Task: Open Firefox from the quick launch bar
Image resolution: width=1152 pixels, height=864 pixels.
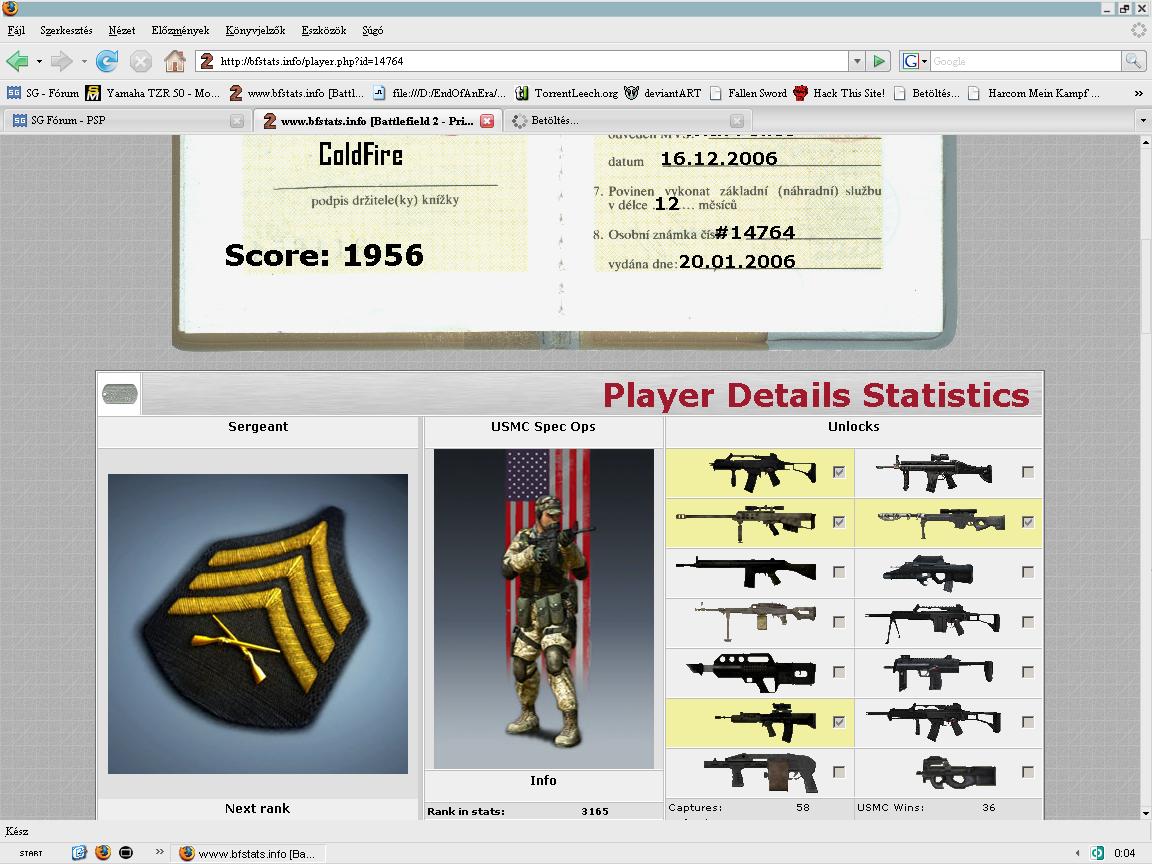Action: click(103, 853)
